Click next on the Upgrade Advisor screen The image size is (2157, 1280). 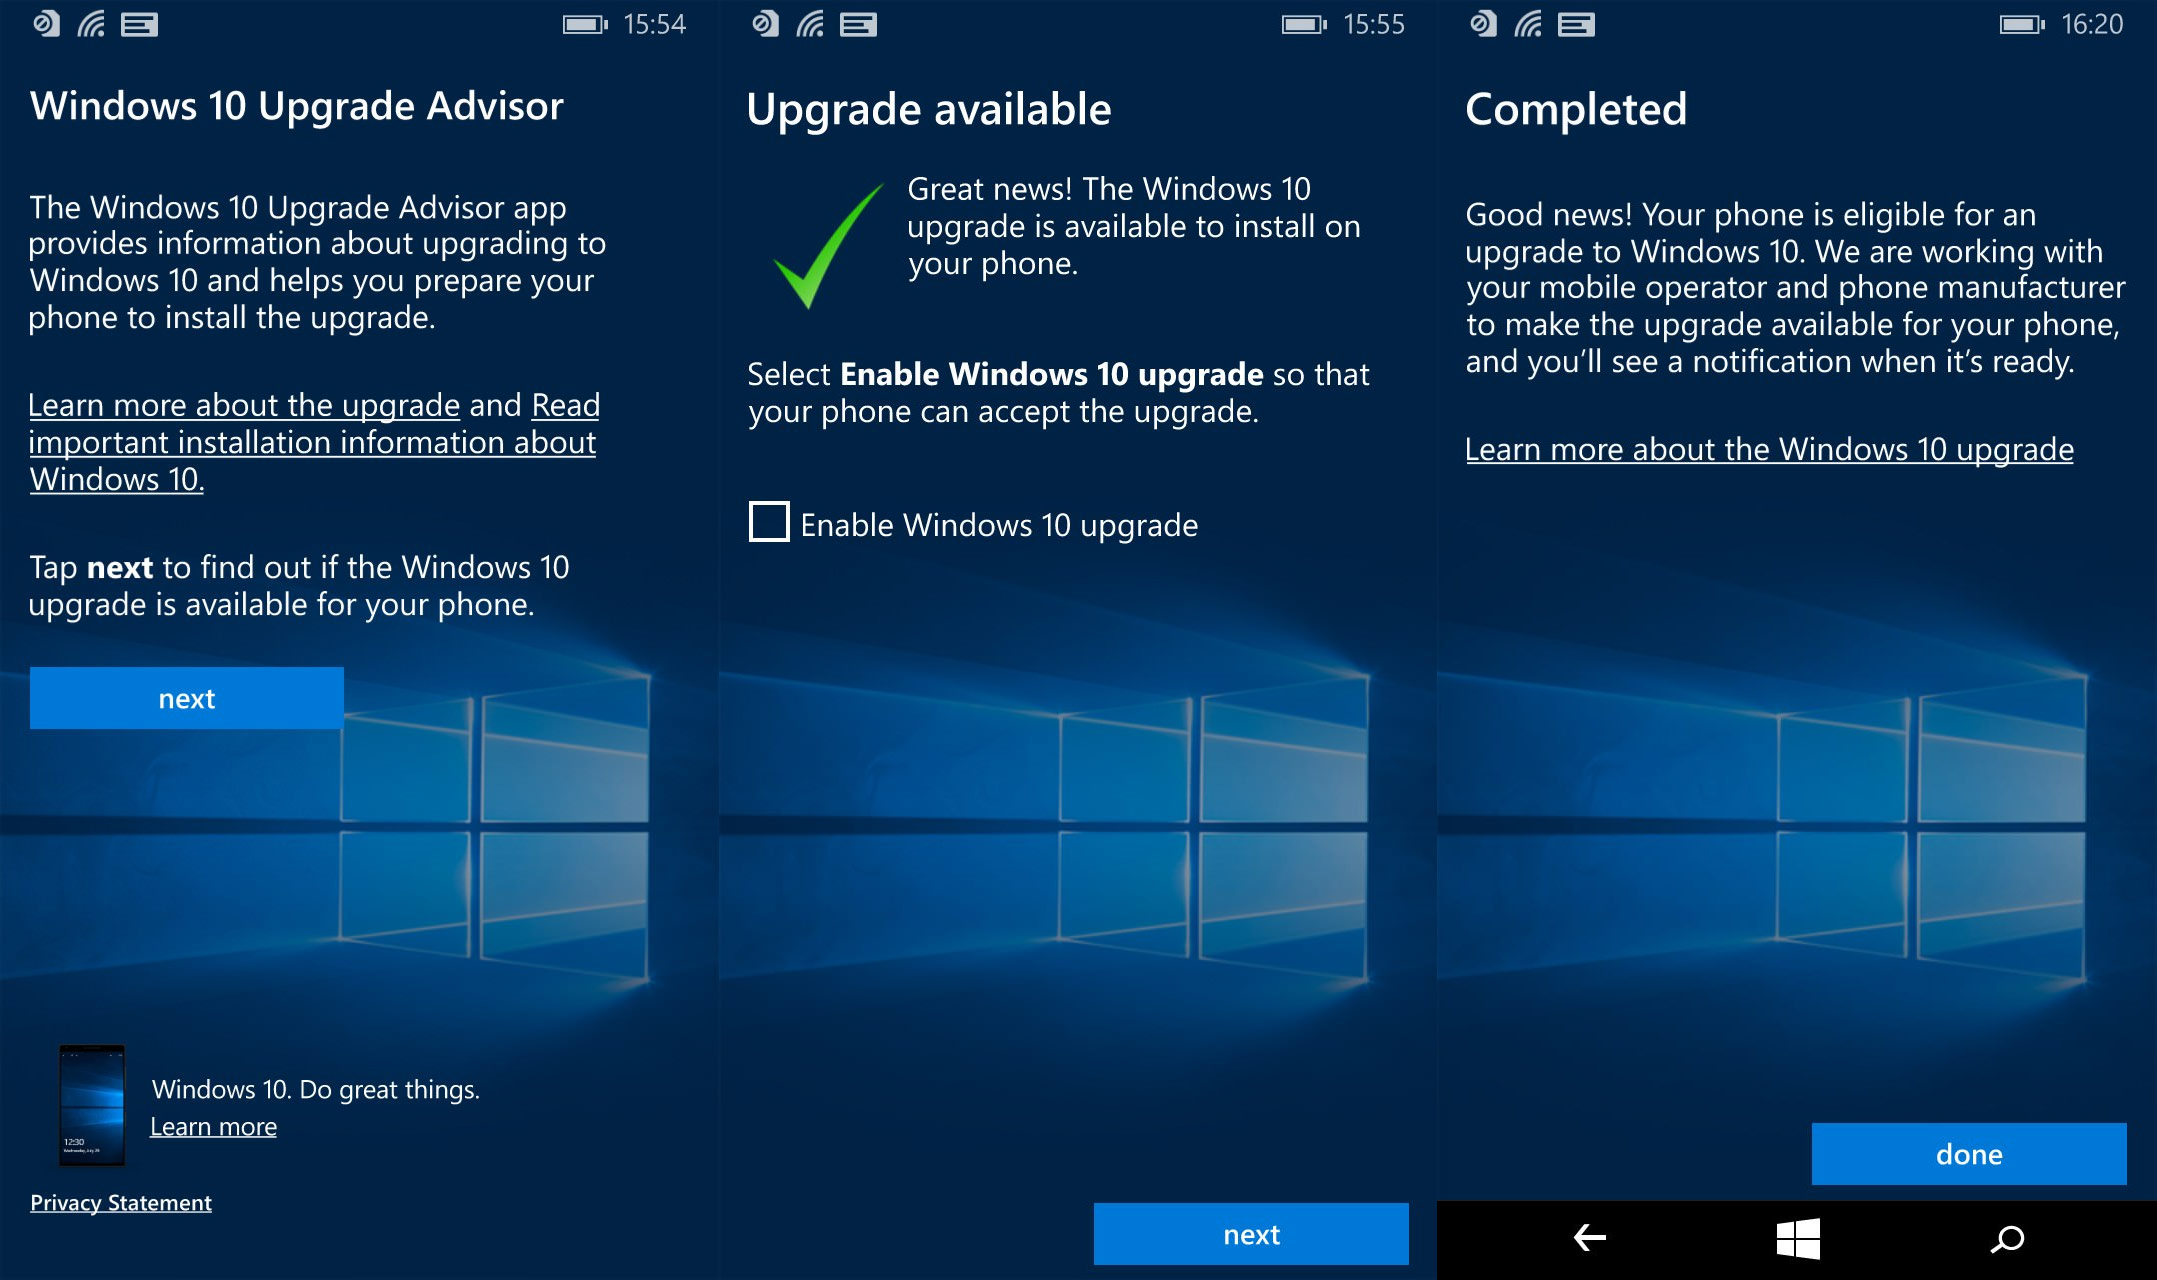tap(187, 698)
